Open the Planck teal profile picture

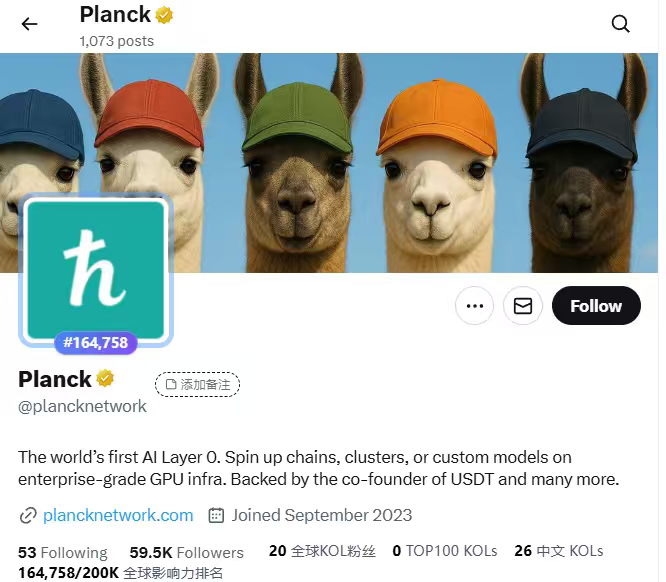pos(96,270)
